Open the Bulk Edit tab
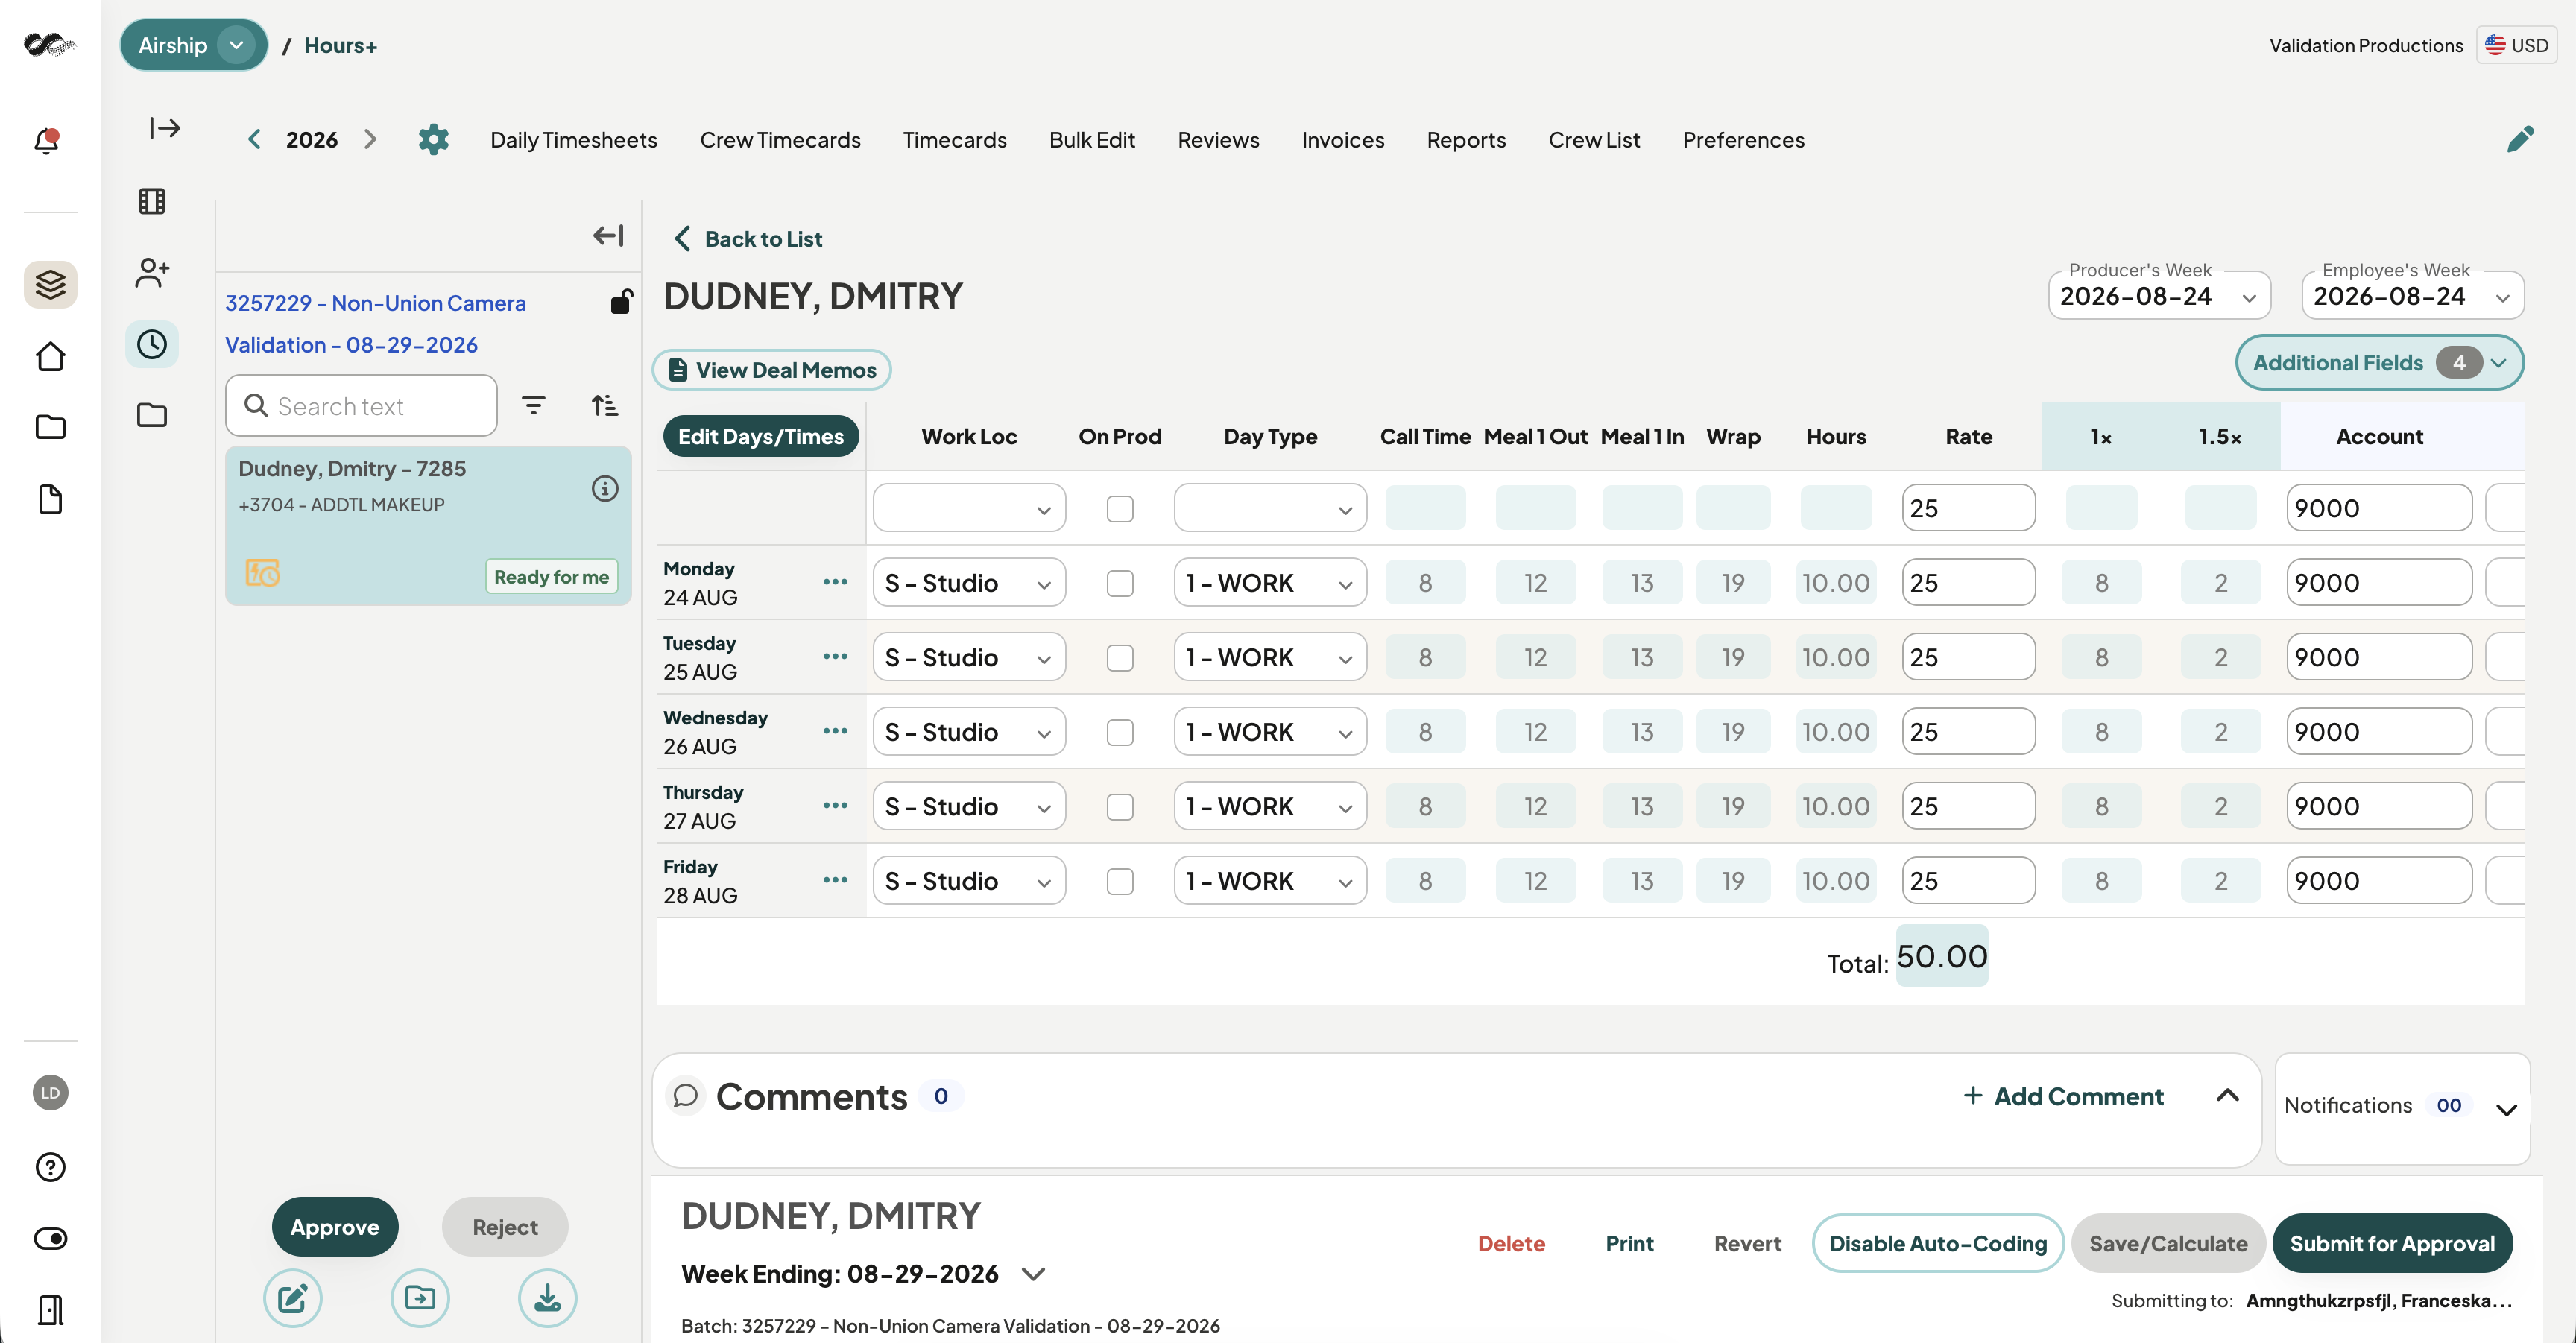 pyautogui.click(x=1092, y=139)
